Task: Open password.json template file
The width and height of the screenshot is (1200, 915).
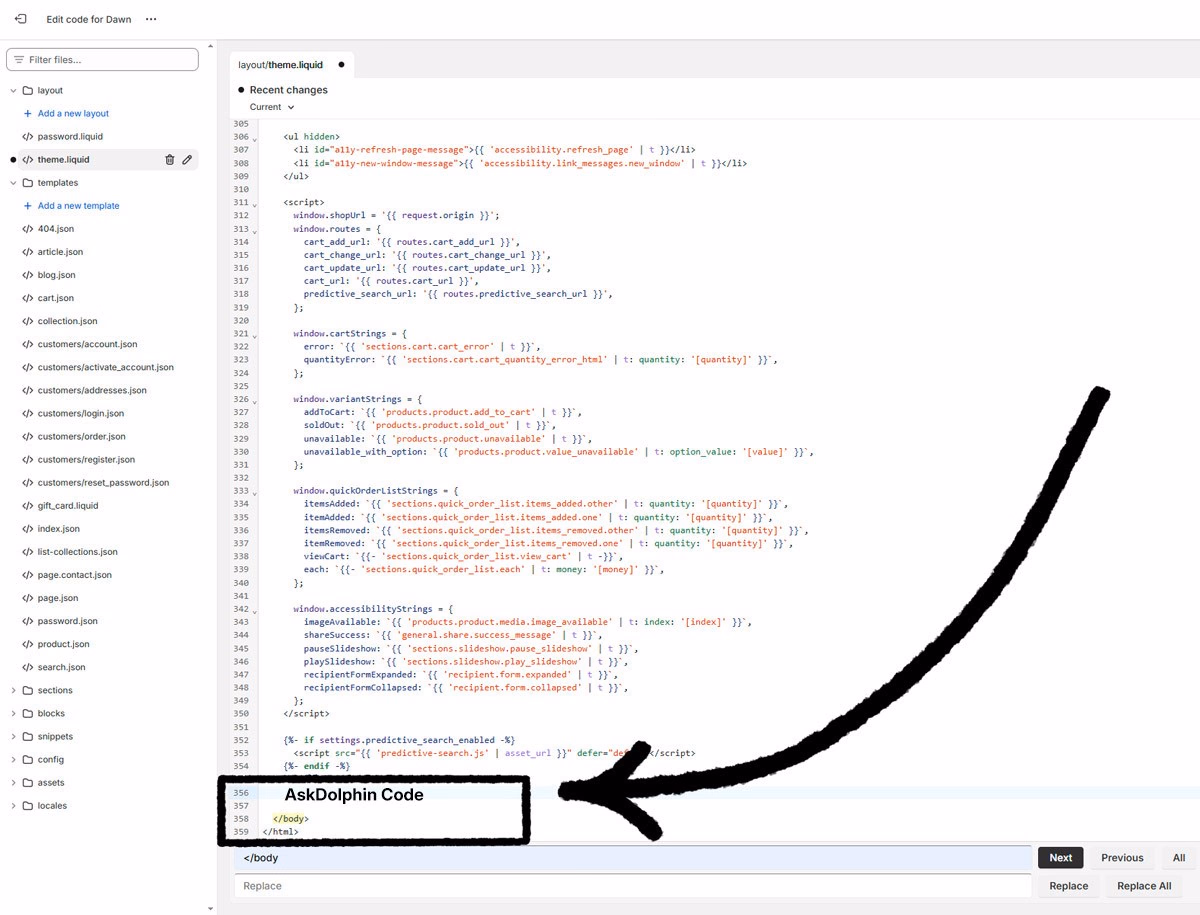Action: tap(68, 619)
